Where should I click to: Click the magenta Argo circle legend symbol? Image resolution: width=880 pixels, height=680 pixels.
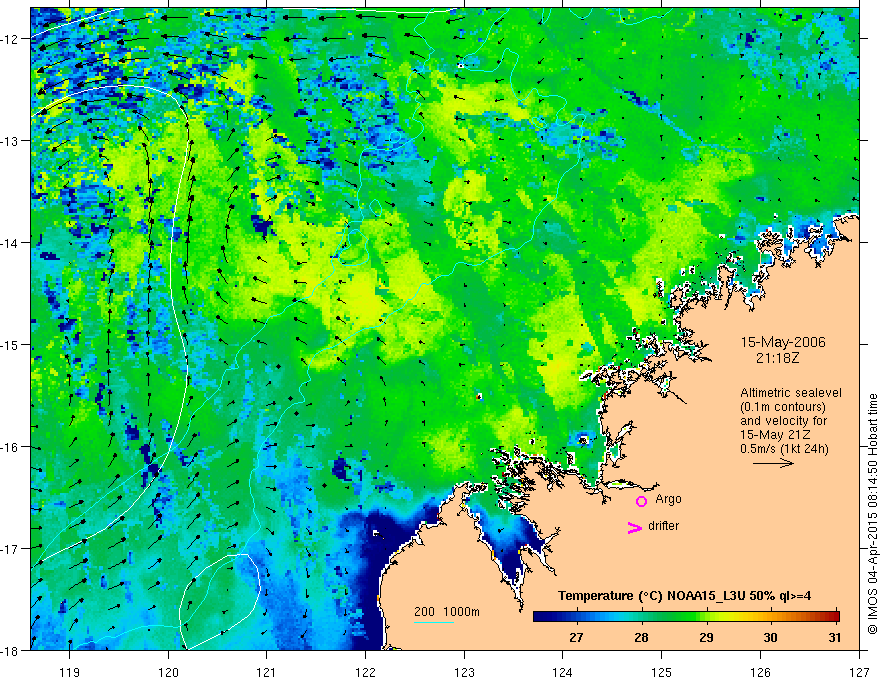[x=641, y=501]
